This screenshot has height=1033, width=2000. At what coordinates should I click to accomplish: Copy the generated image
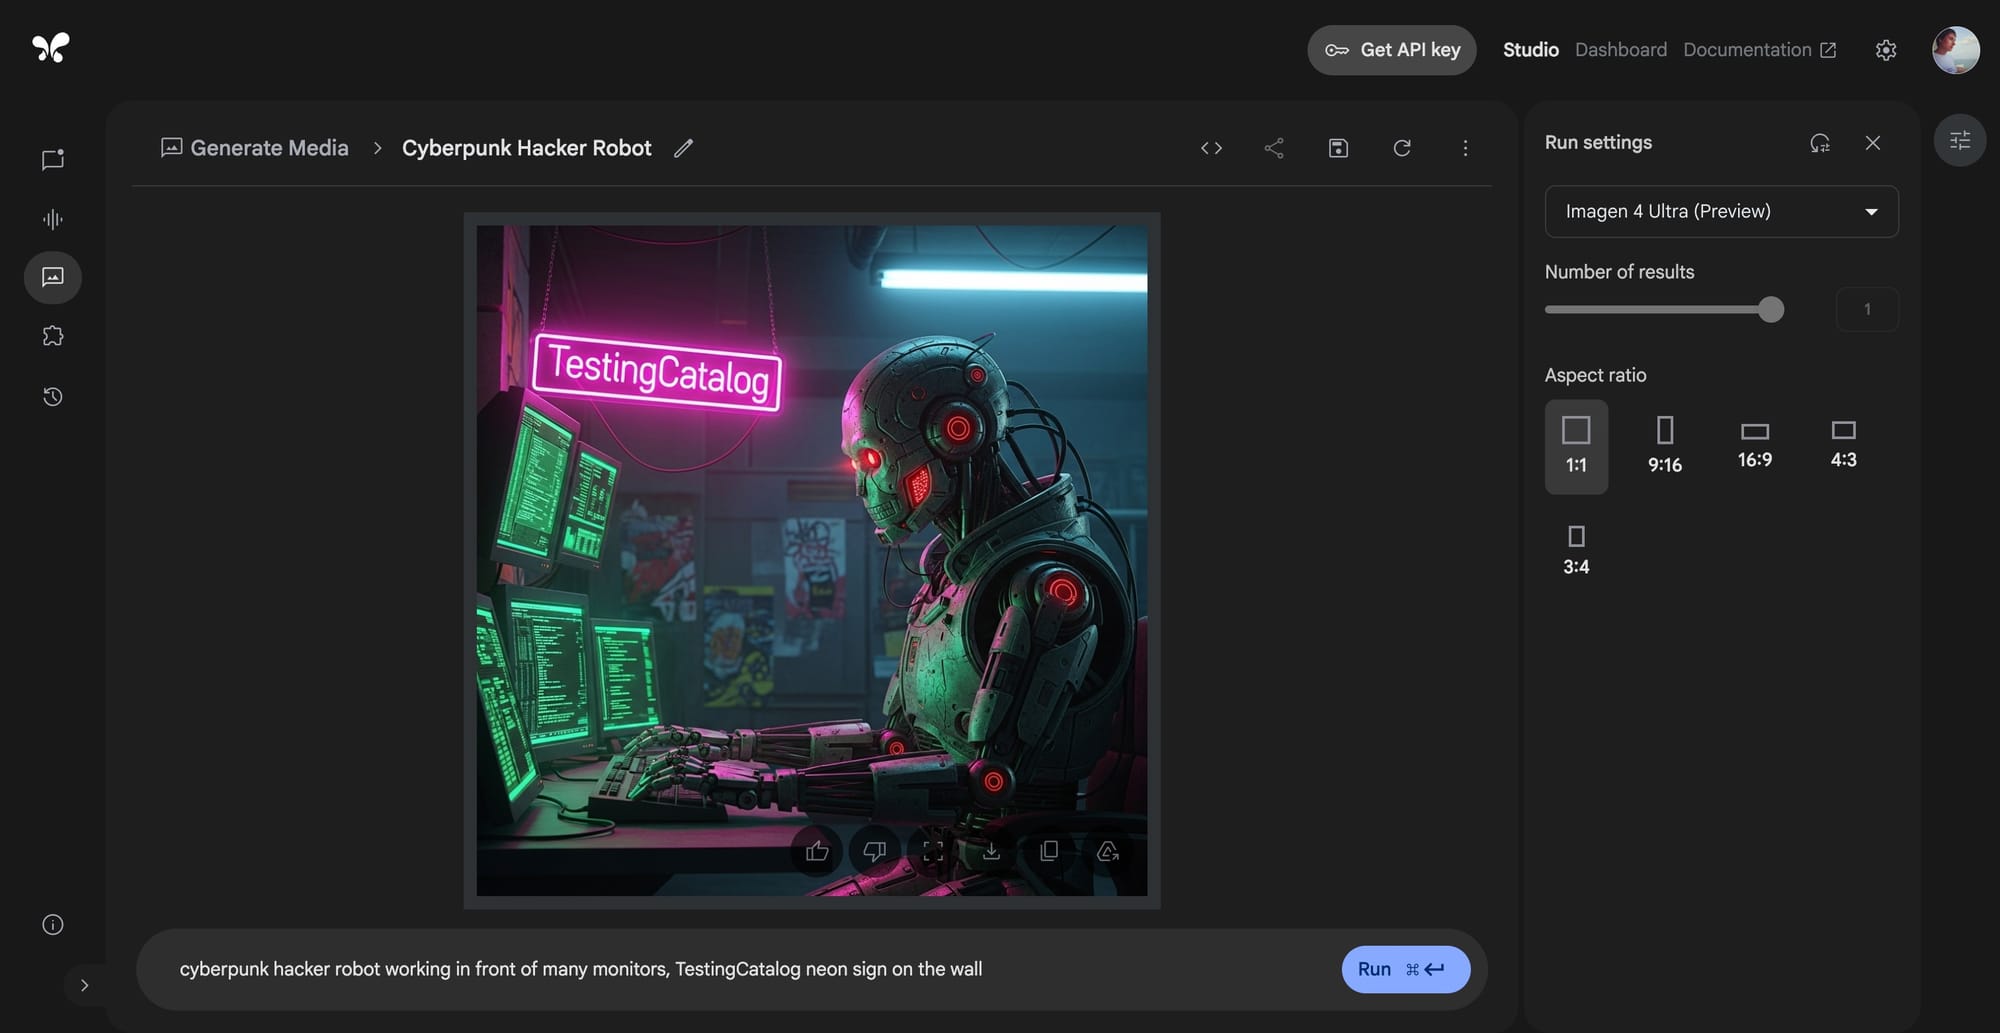click(x=1050, y=852)
